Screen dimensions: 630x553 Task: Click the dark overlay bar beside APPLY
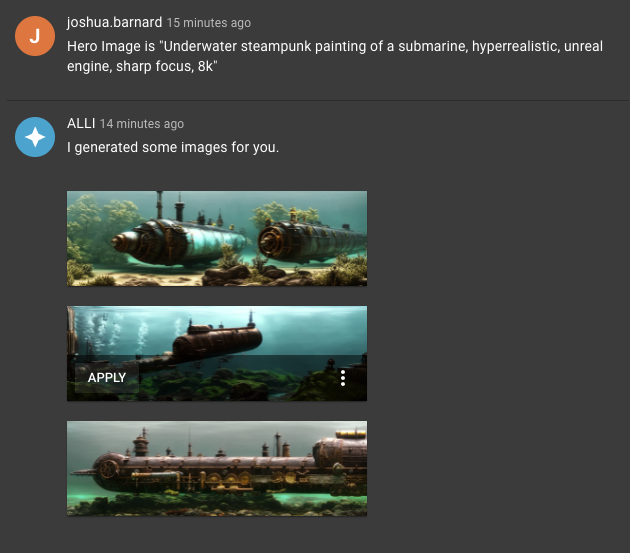click(x=237, y=378)
